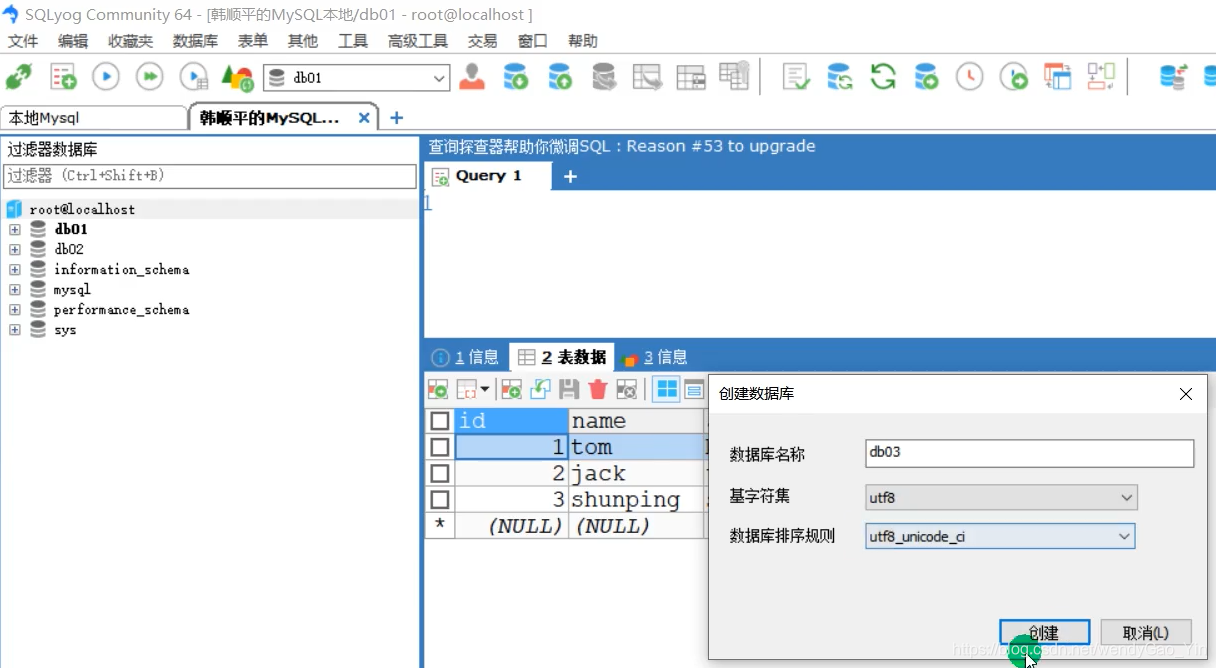Click the flush privileges icon near database selector

coord(237,77)
